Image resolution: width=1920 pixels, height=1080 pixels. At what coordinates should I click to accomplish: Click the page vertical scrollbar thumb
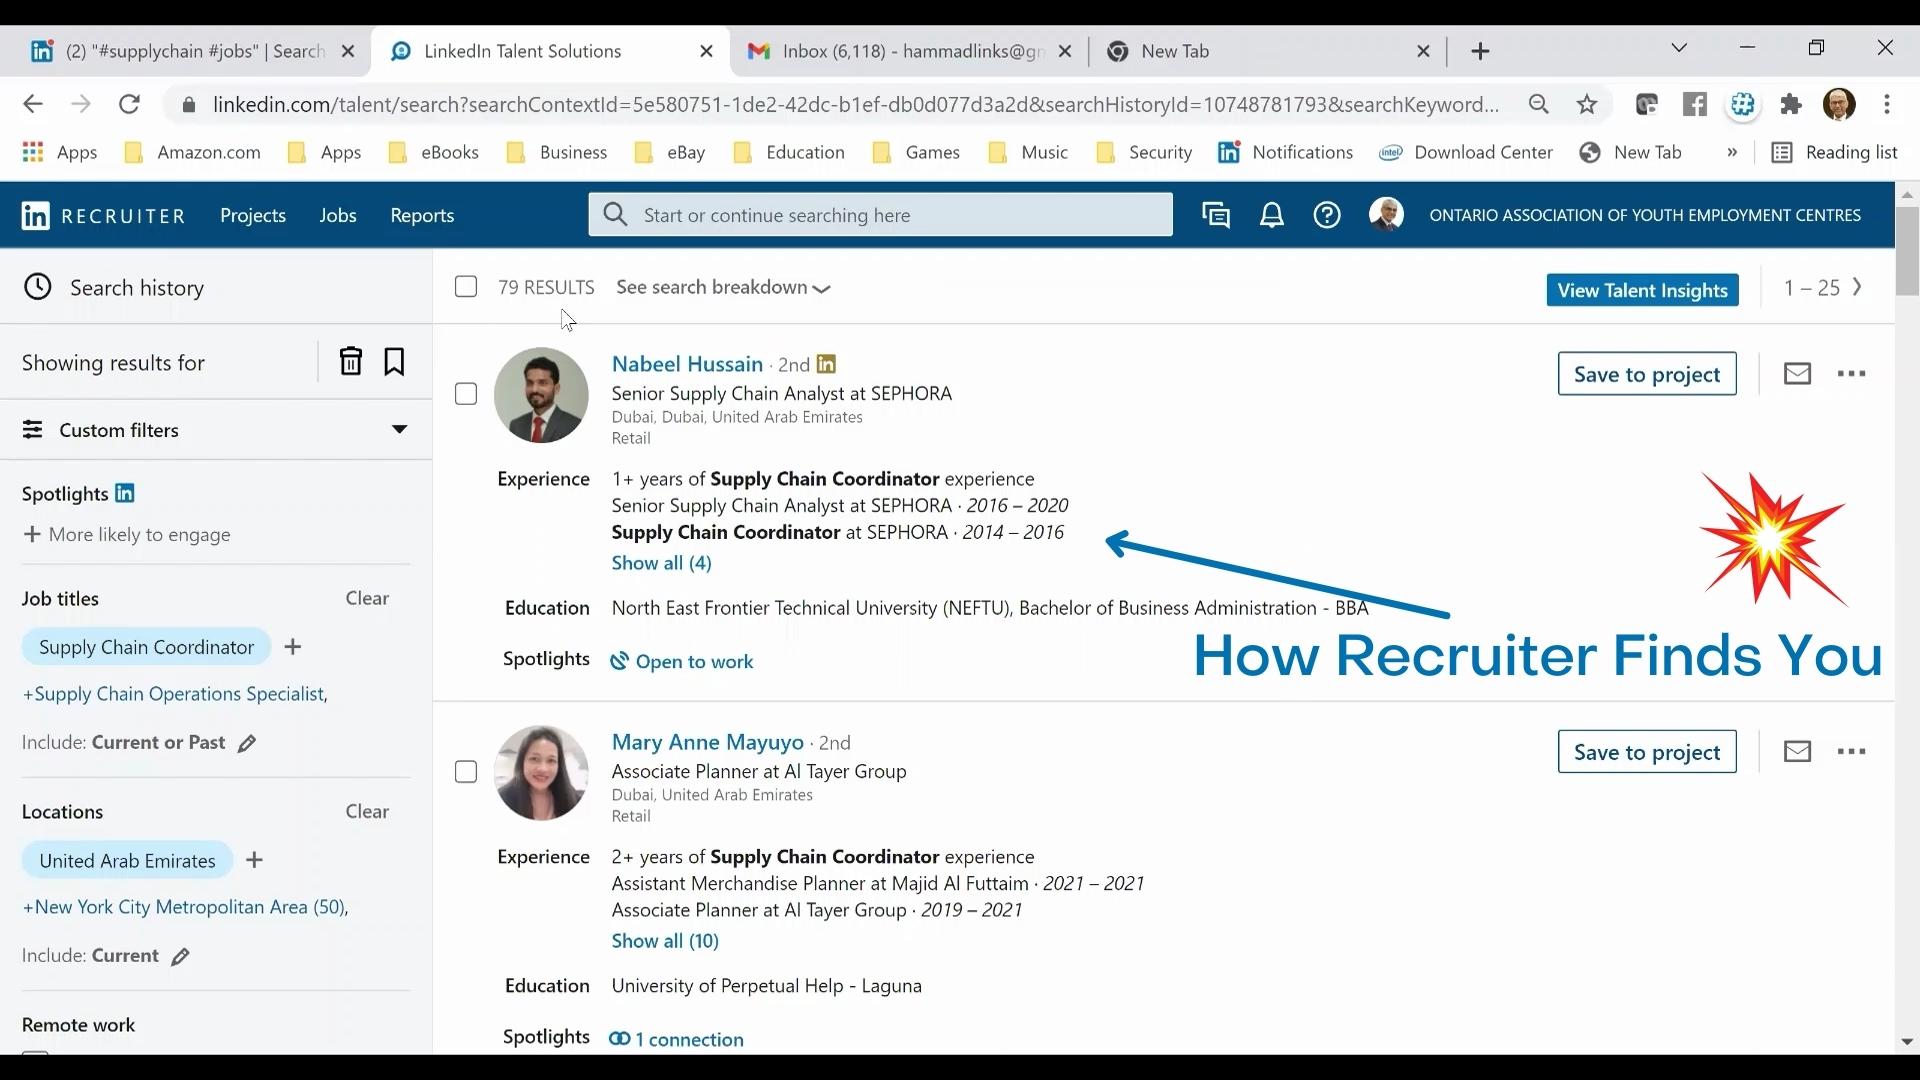[1906, 250]
